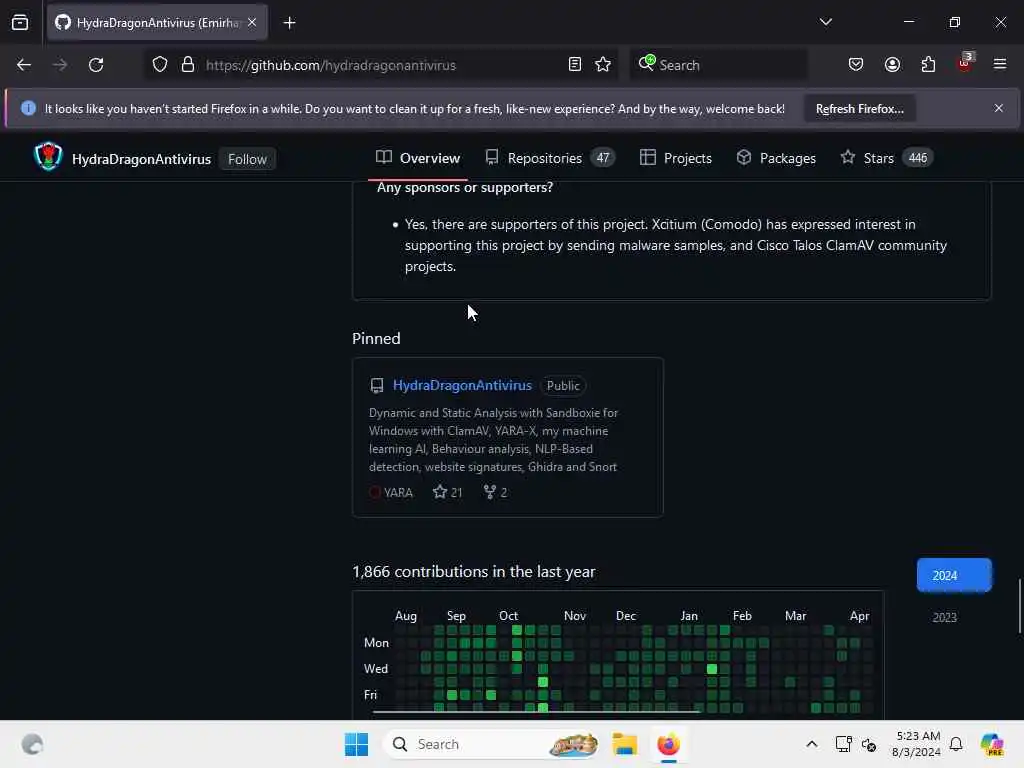
Task: Click the Firefox search box
Action: coord(718,65)
